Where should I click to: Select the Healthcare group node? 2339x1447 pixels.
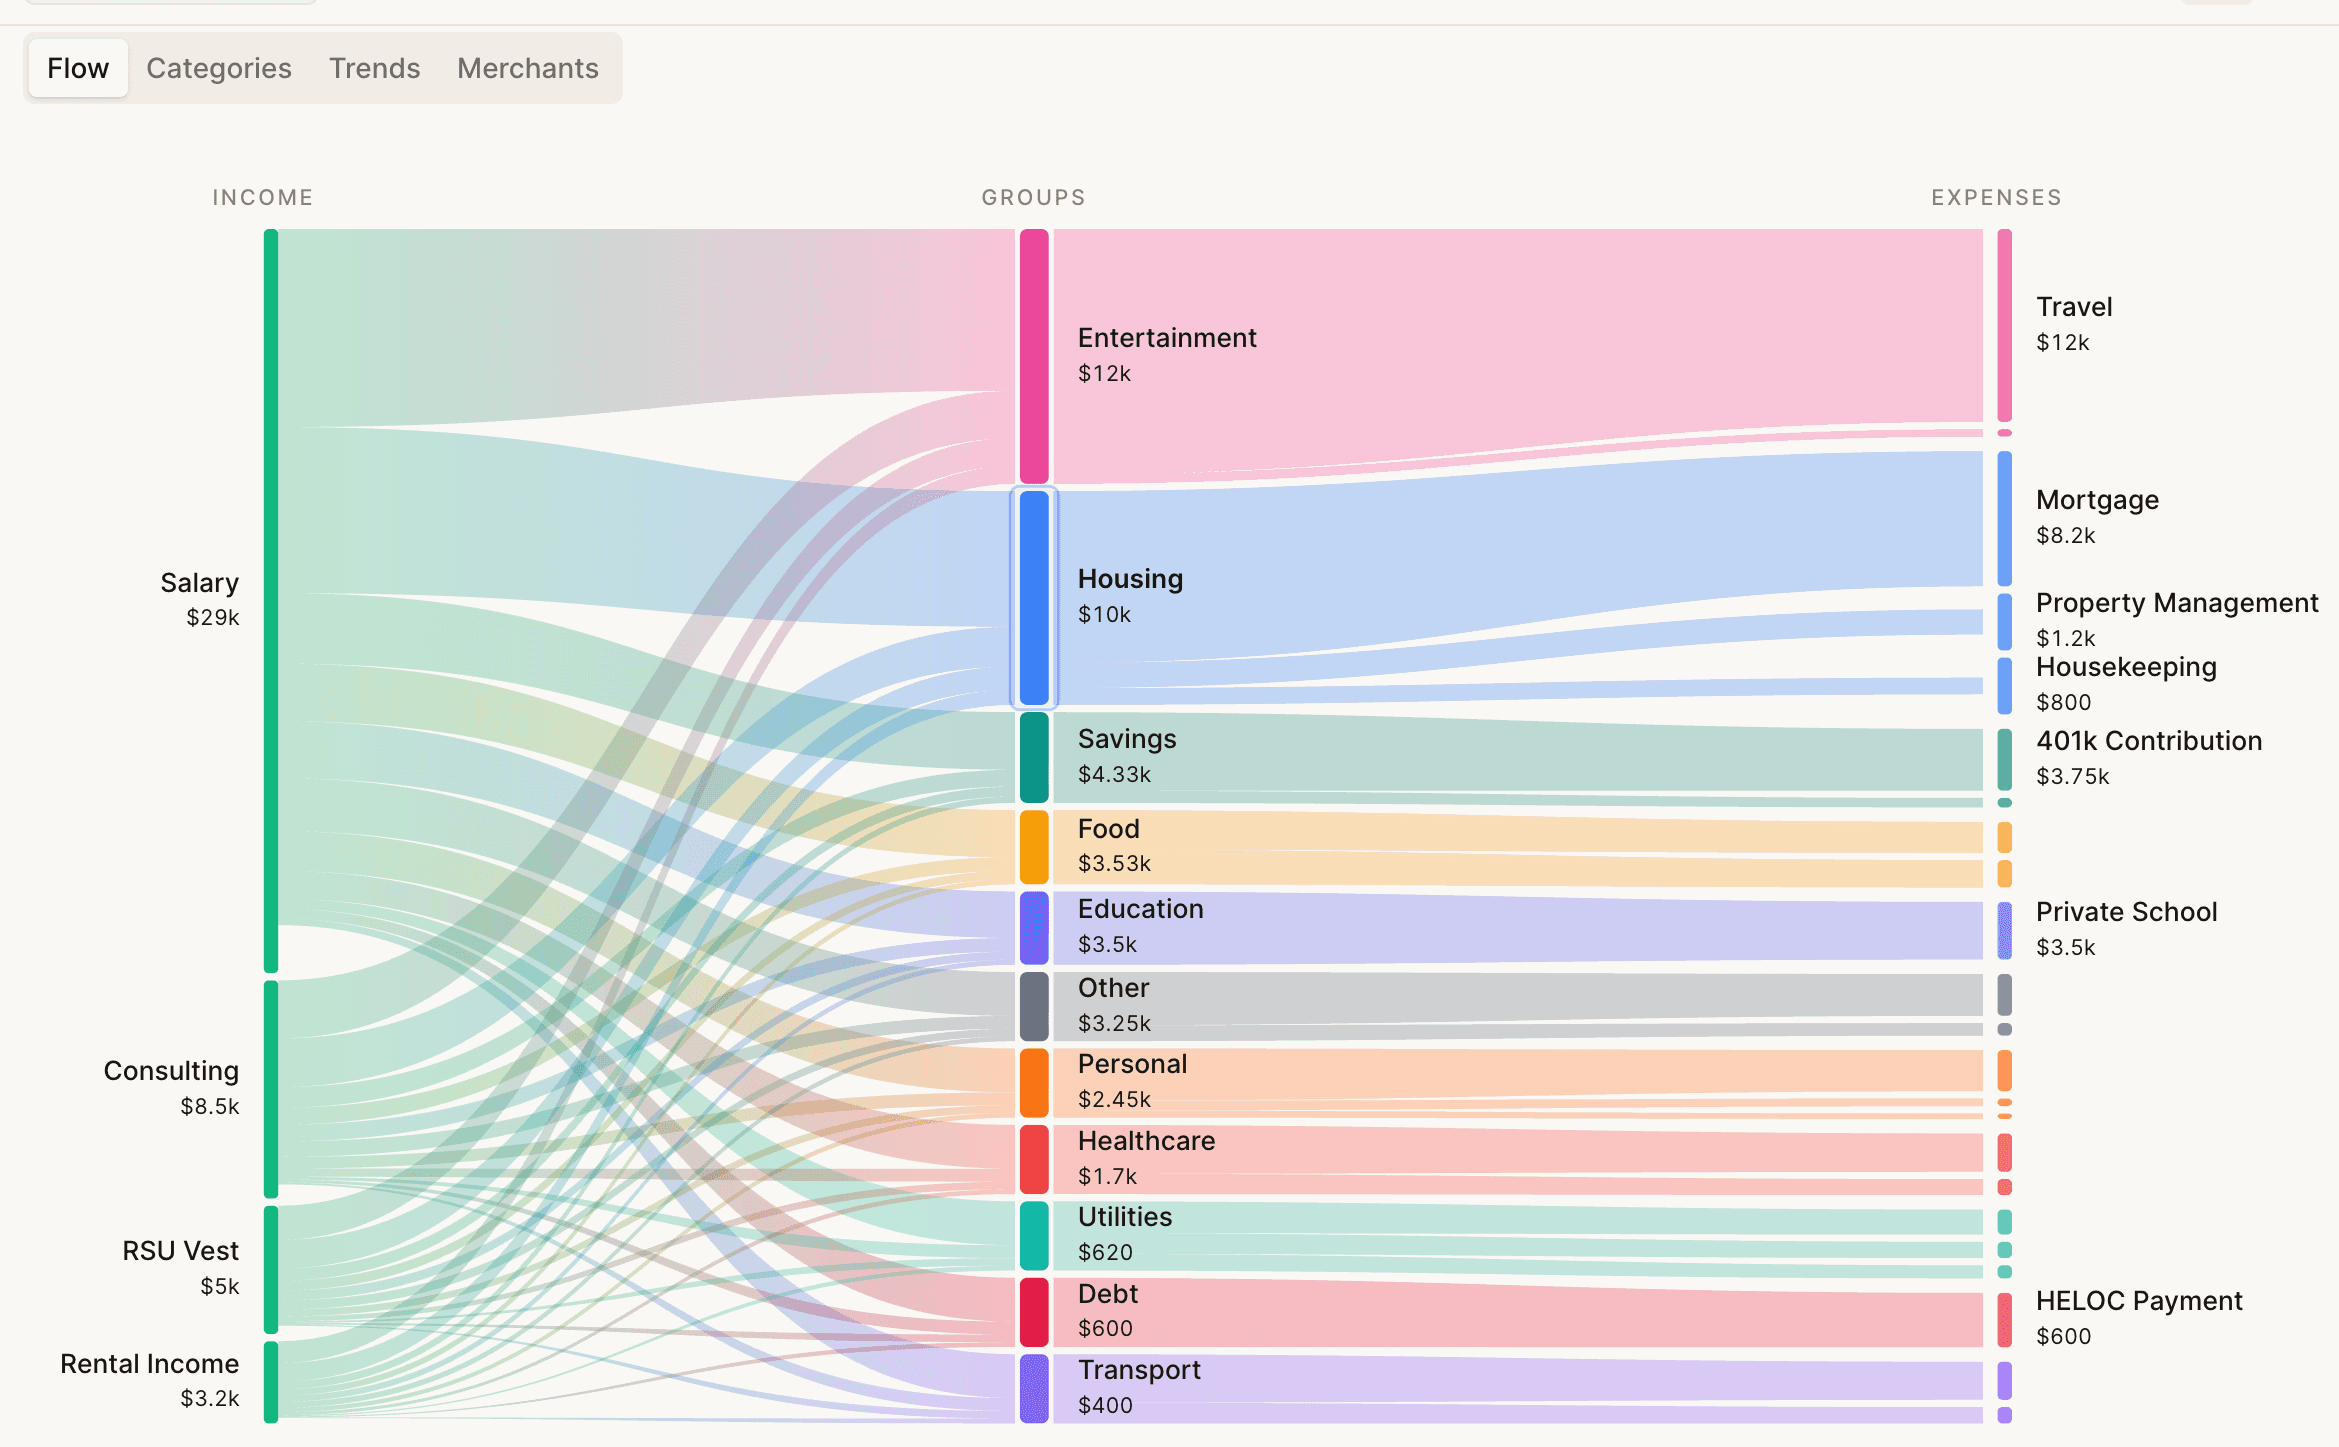point(1033,1158)
